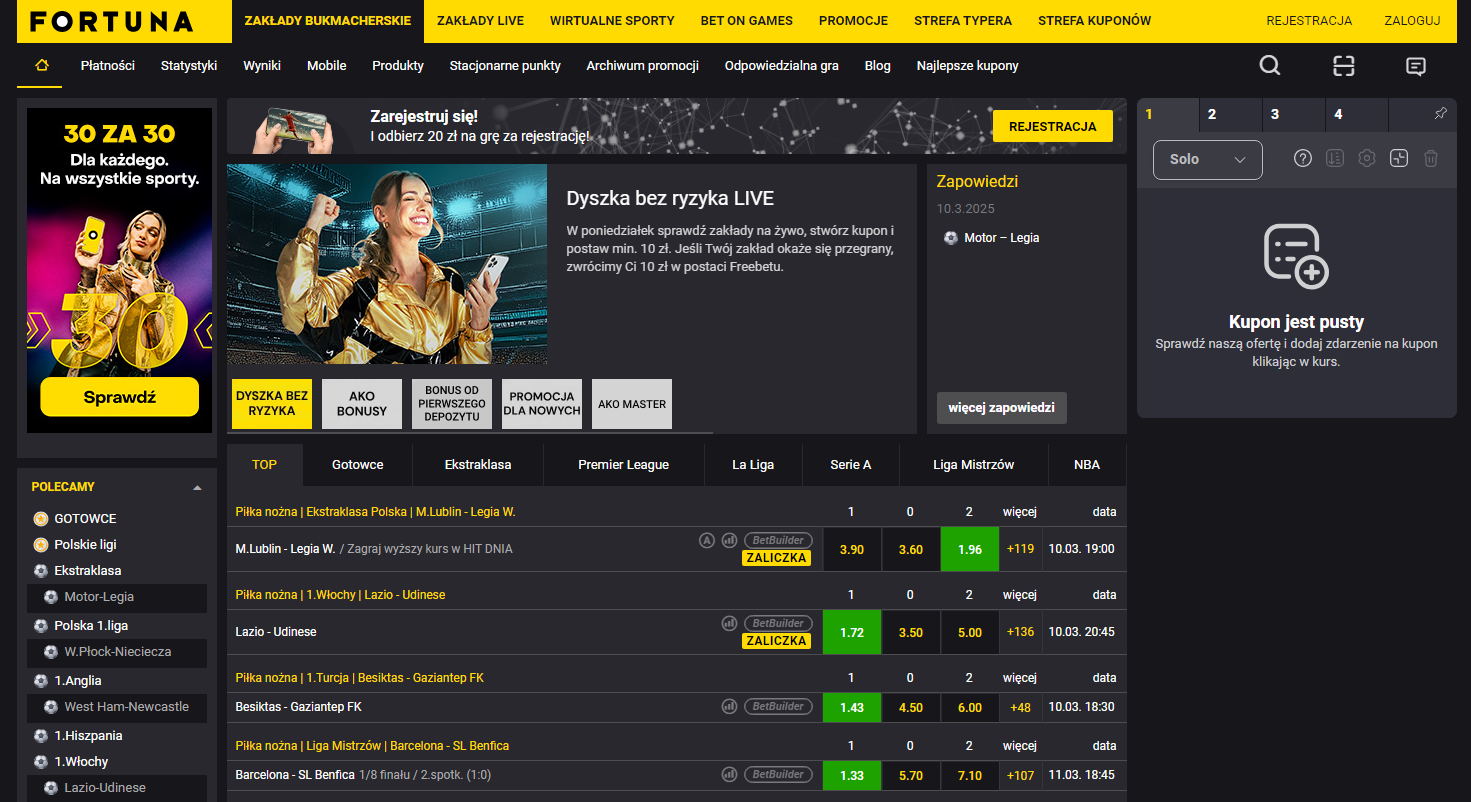This screenshot has height=802, width=1471.
Task: Open betslip help question mark
Action: tap(1302, 158)
